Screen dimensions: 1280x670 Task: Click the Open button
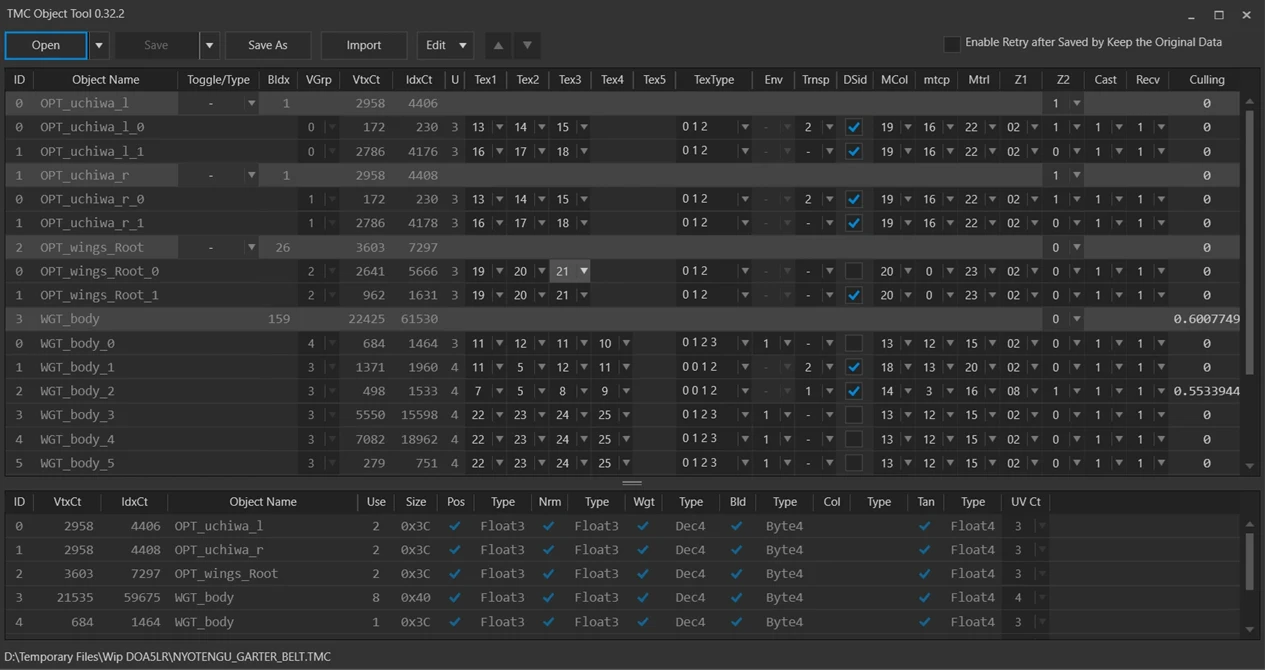(46, 45)
